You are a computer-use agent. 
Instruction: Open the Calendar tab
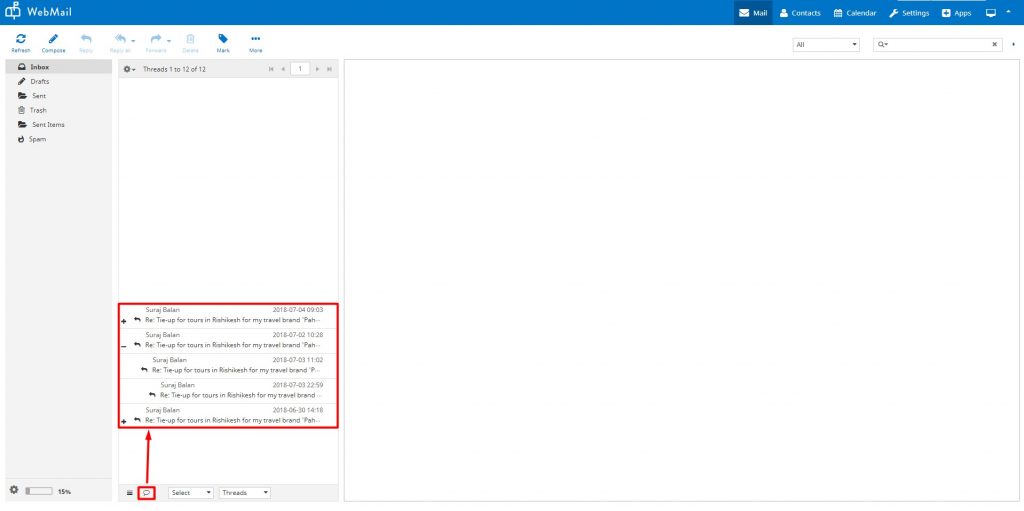pyautogui.click(x=855, y=13)
